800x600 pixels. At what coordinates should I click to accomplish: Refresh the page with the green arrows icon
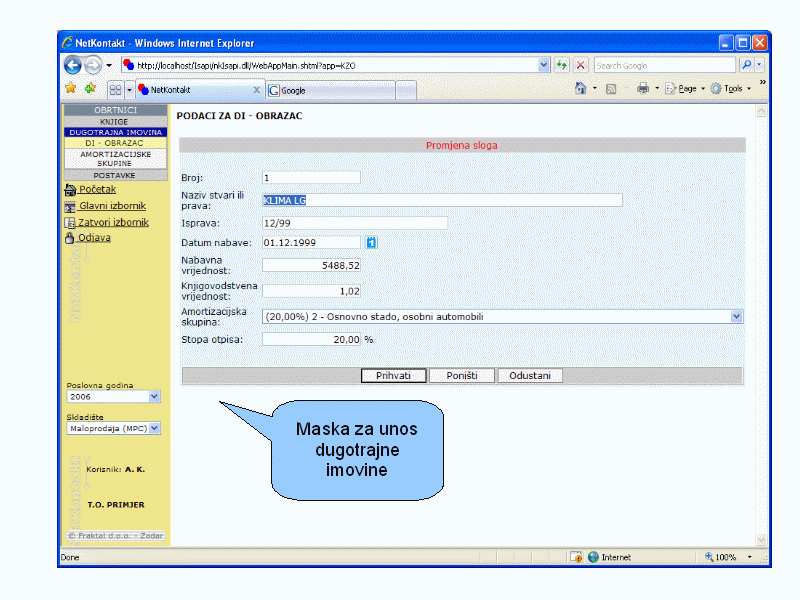[562, 65]
